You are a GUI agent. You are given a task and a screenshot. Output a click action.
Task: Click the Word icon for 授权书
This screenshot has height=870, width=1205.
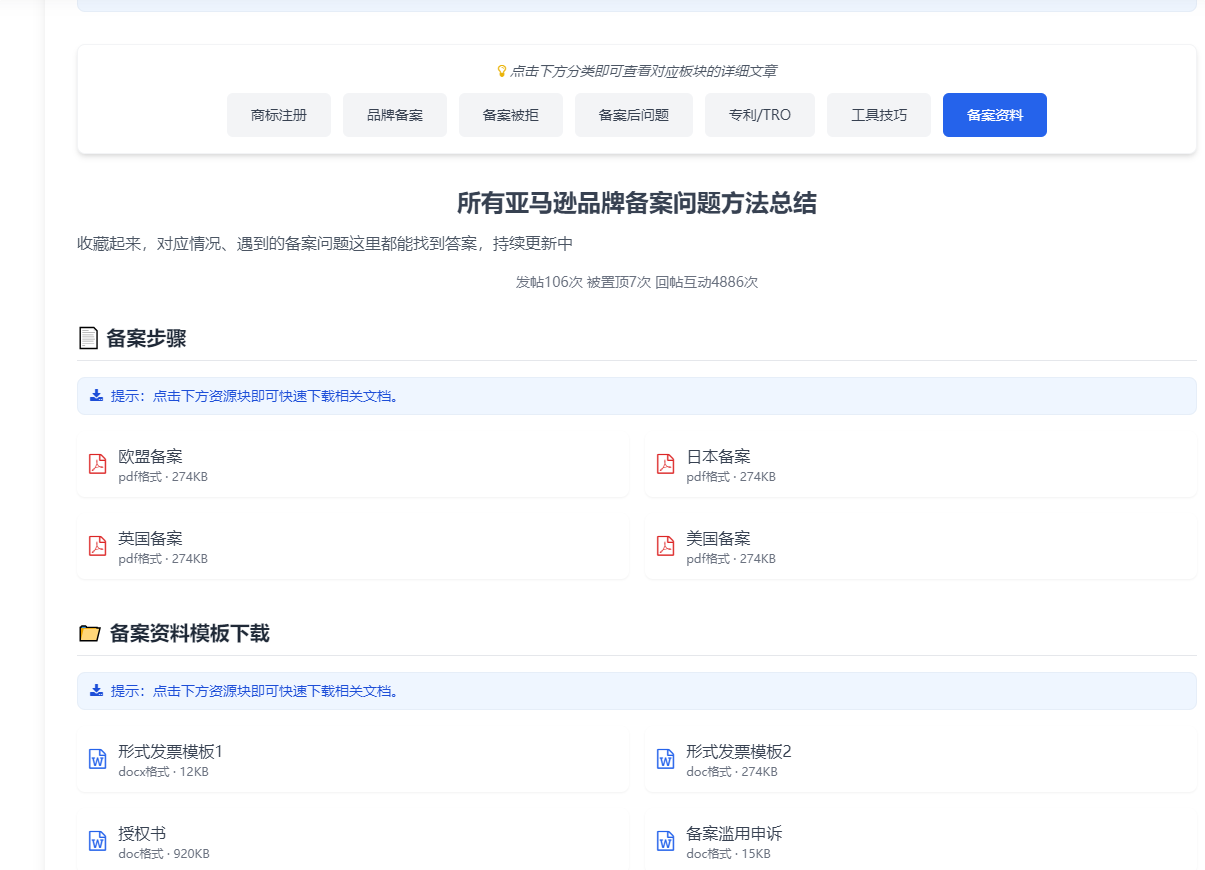coord(97,841)
